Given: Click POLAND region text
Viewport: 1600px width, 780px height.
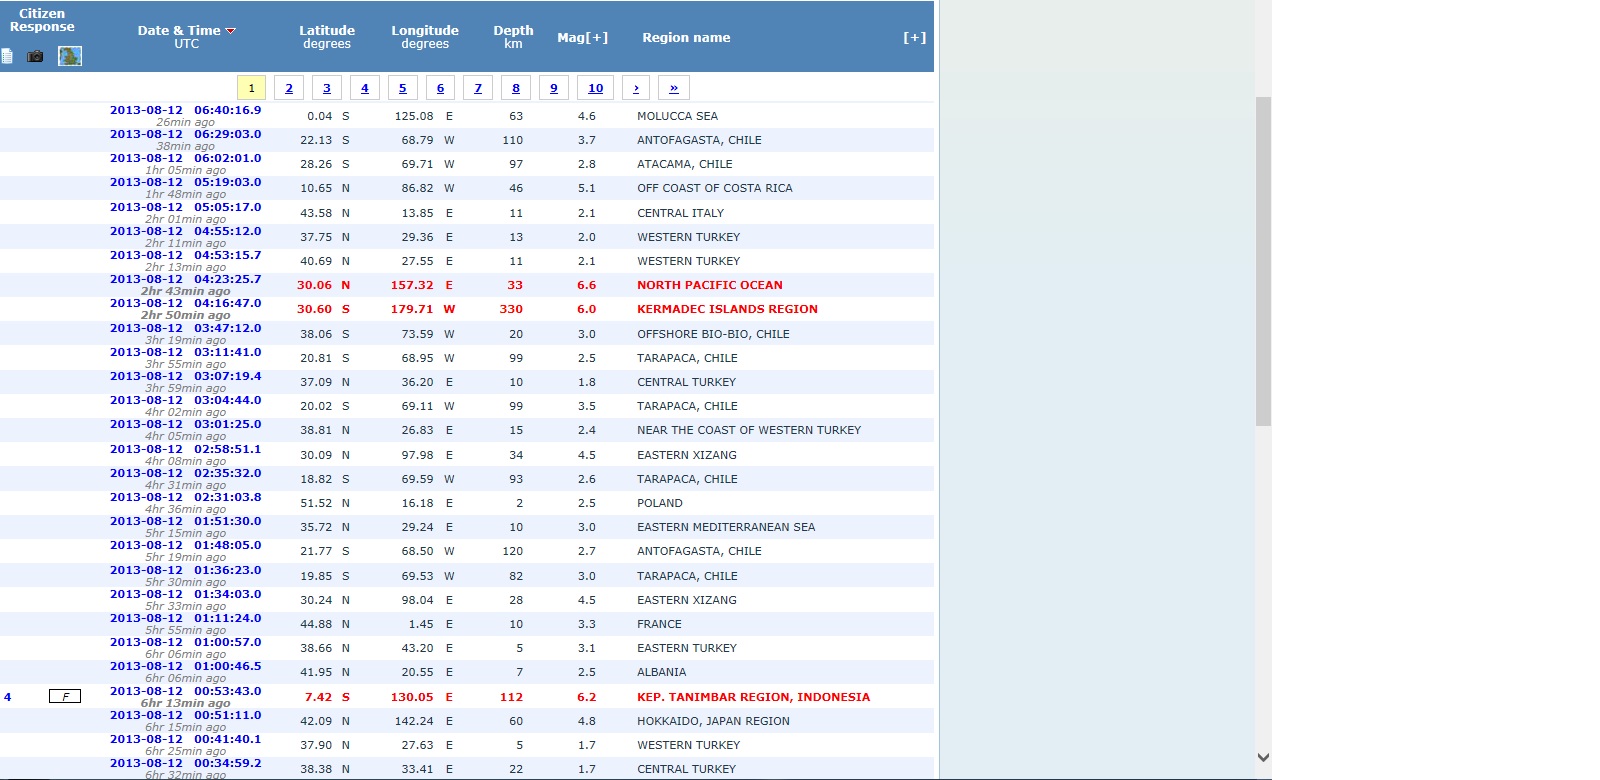Looking at the screenshot, I should click(660, 503).
